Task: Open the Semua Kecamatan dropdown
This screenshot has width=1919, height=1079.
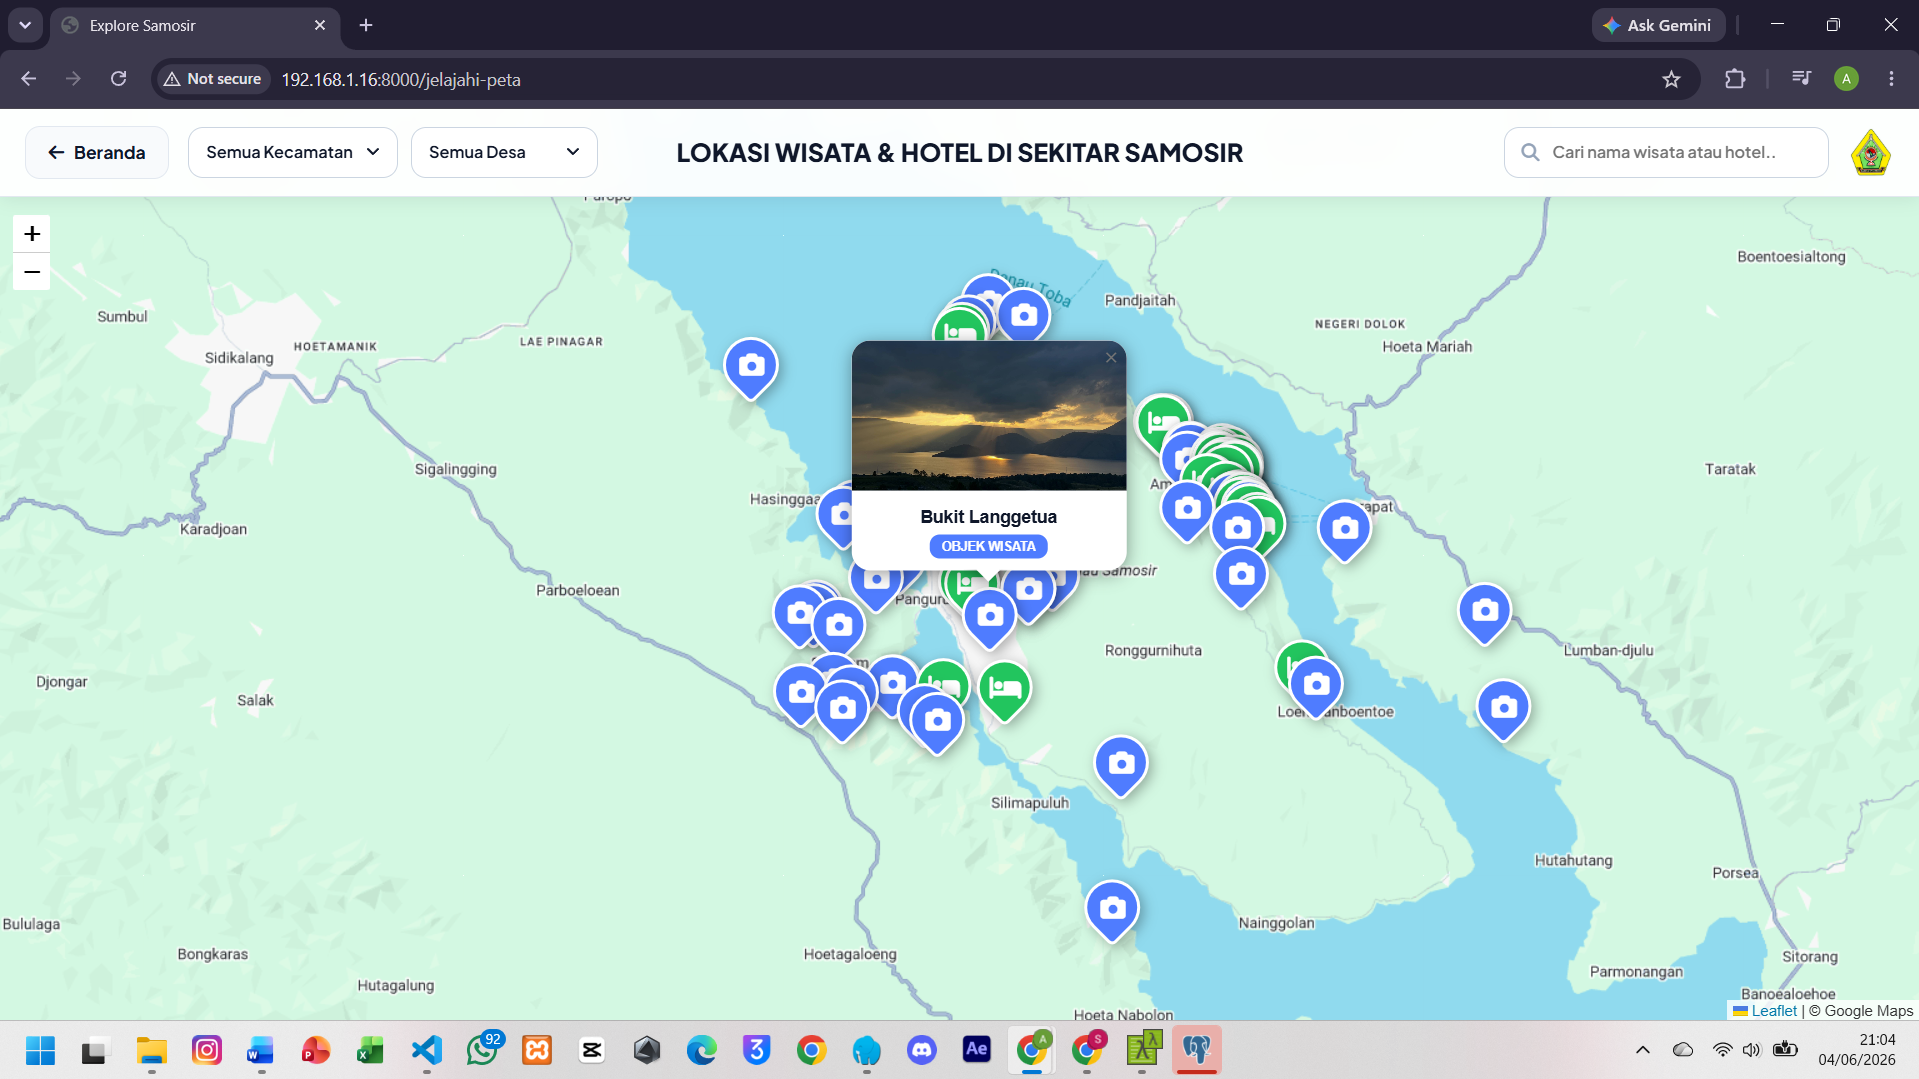Action: point(292,152)
